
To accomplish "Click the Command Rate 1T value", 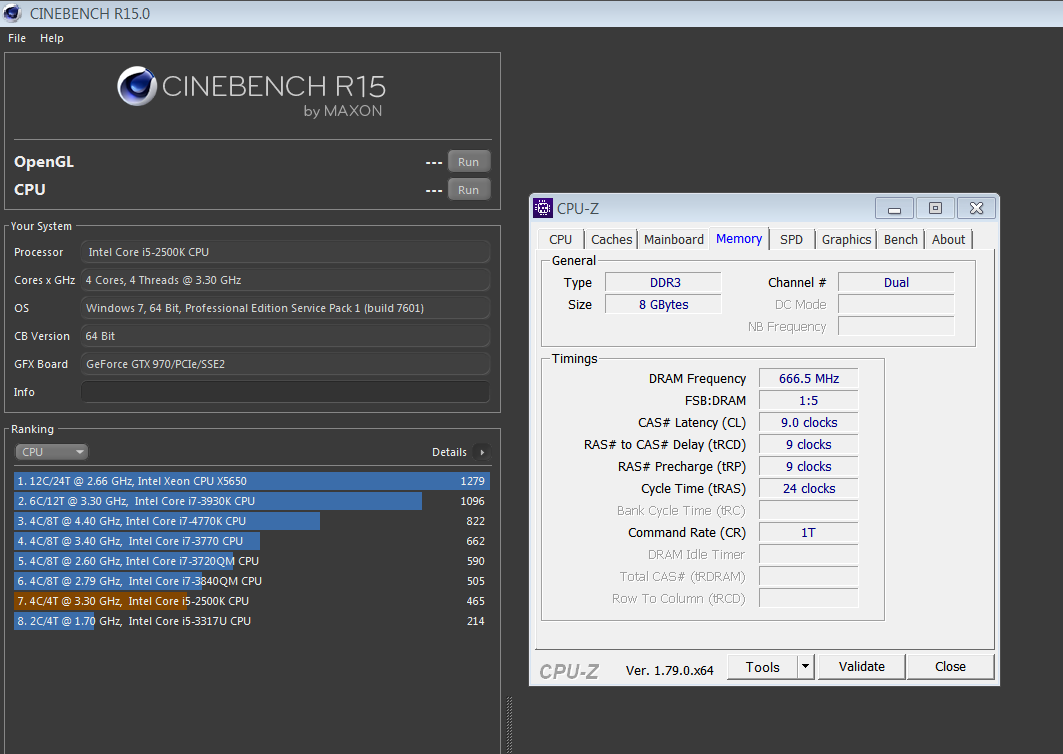I will [809, 532].
